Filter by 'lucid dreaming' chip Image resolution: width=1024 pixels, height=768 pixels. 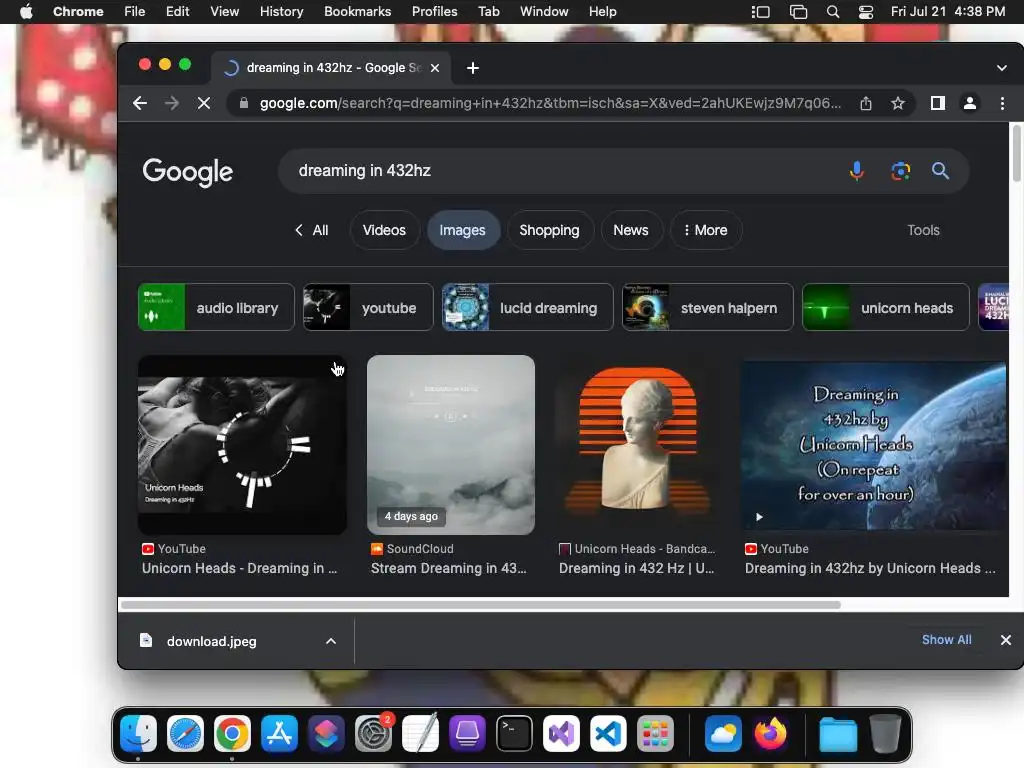click(528, 308)
